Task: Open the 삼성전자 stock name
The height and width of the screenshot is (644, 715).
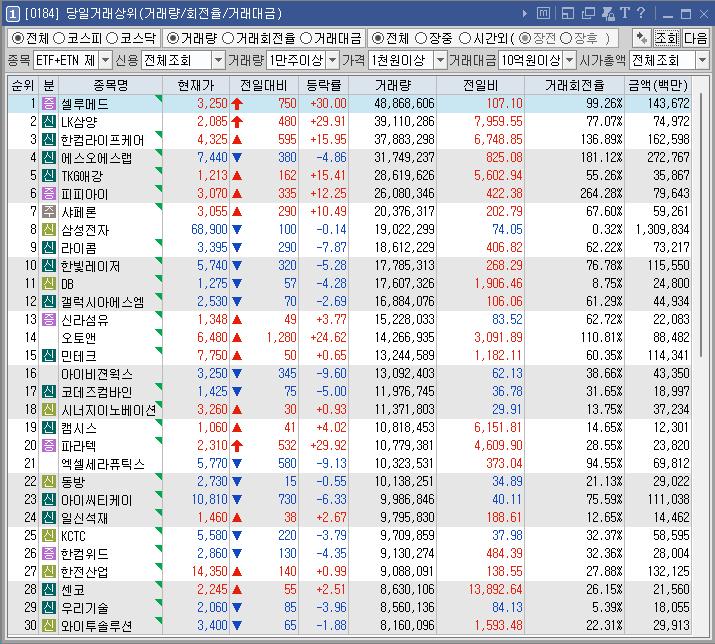Action: click(85, 230)
